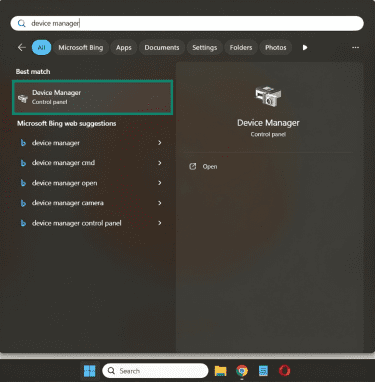The width and height of the screenshot is (375, 382).
Task: Switch to the Documents filter tab
Action: 162,47
